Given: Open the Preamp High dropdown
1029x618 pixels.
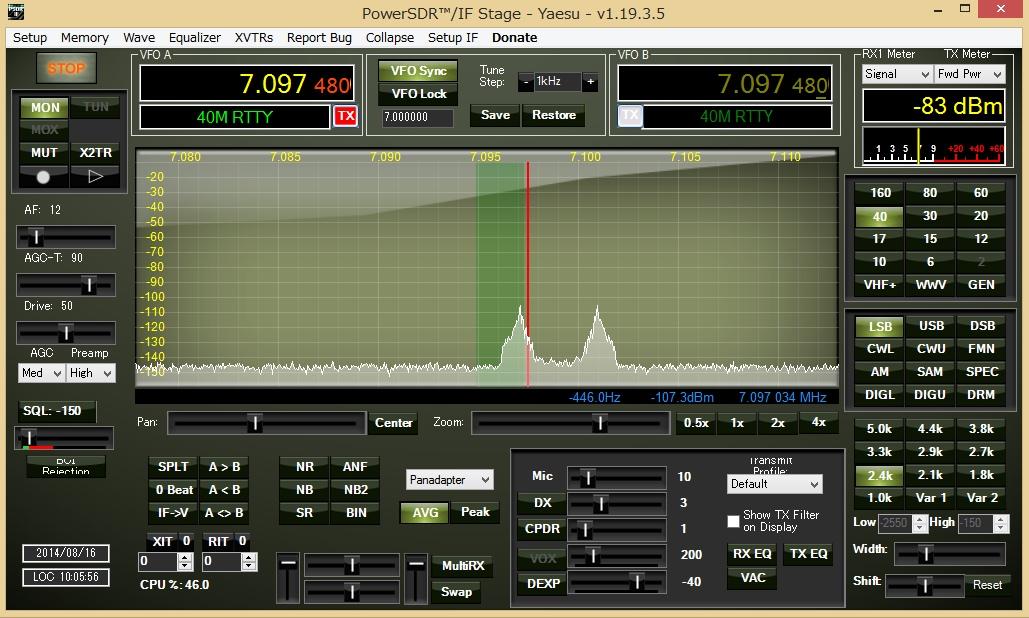Looking at the screenshot, I should 91,373.
